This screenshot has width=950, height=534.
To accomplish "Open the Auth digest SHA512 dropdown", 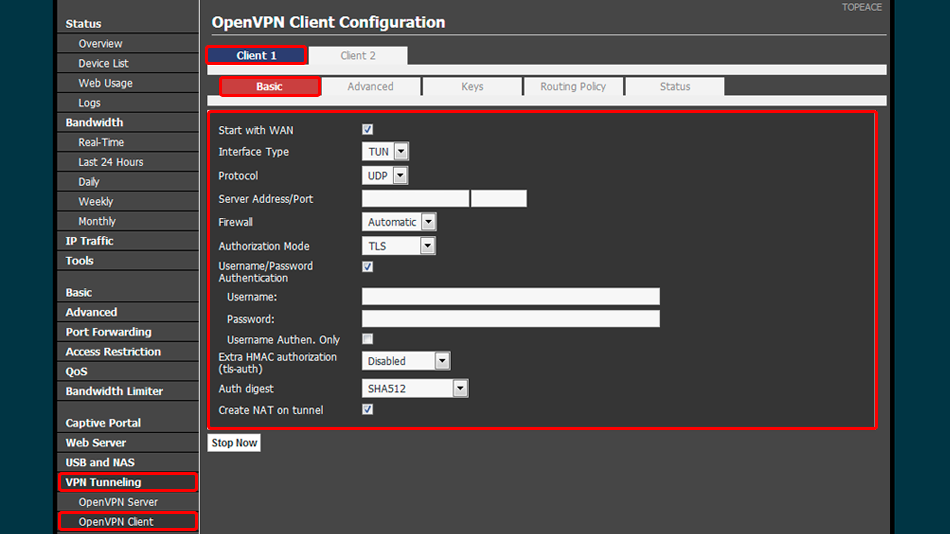I will pos(414,388).
